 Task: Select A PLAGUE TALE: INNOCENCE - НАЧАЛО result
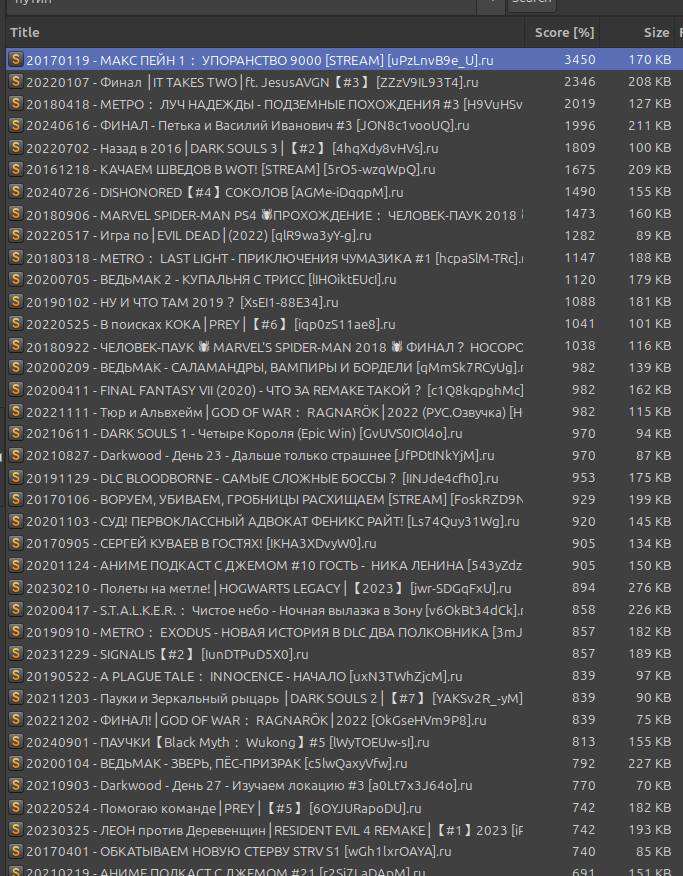coord(344,676)
